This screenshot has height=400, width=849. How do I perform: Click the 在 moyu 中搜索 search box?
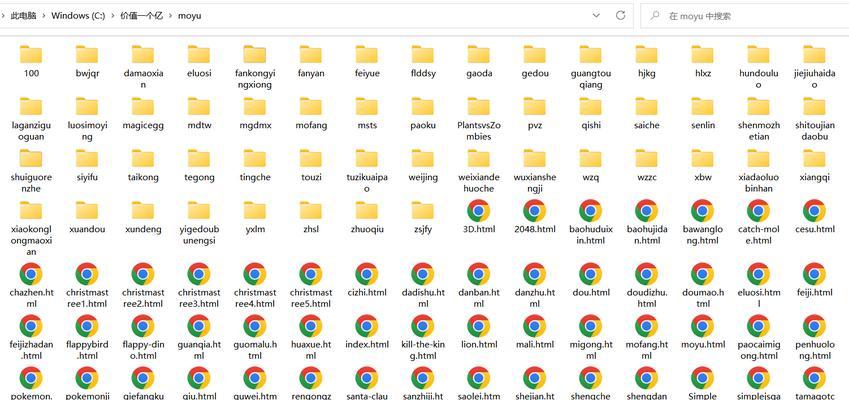click(x=744, y=16)
